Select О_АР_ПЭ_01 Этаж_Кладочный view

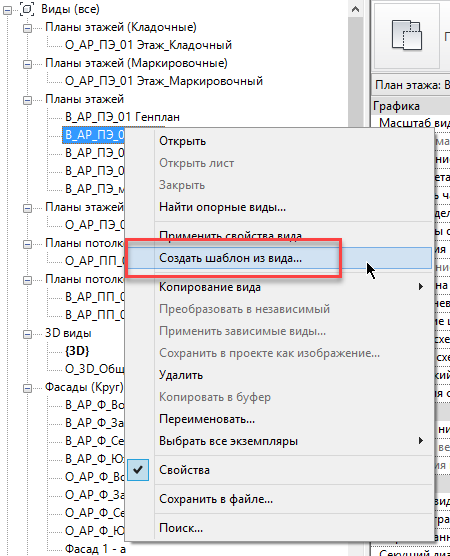pos(148,45)
